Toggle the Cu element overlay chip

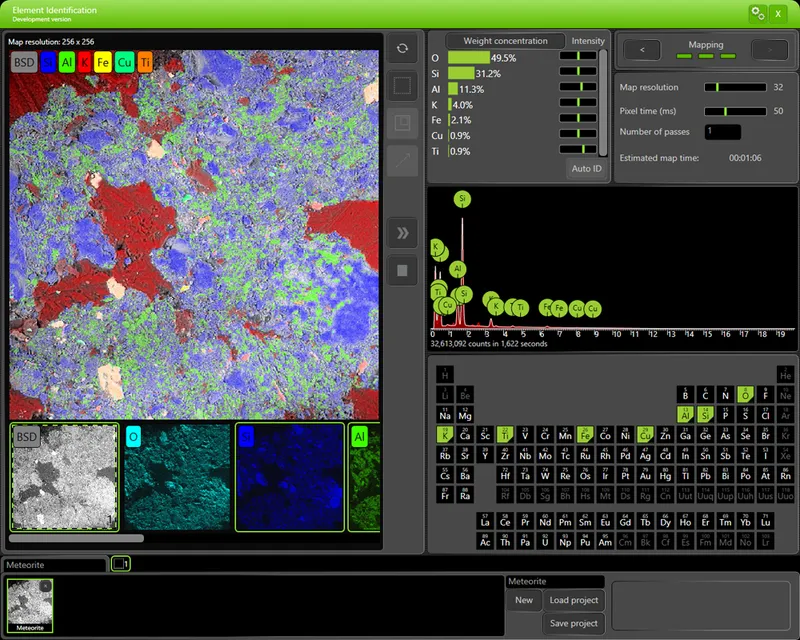click(x=124, y=63)
